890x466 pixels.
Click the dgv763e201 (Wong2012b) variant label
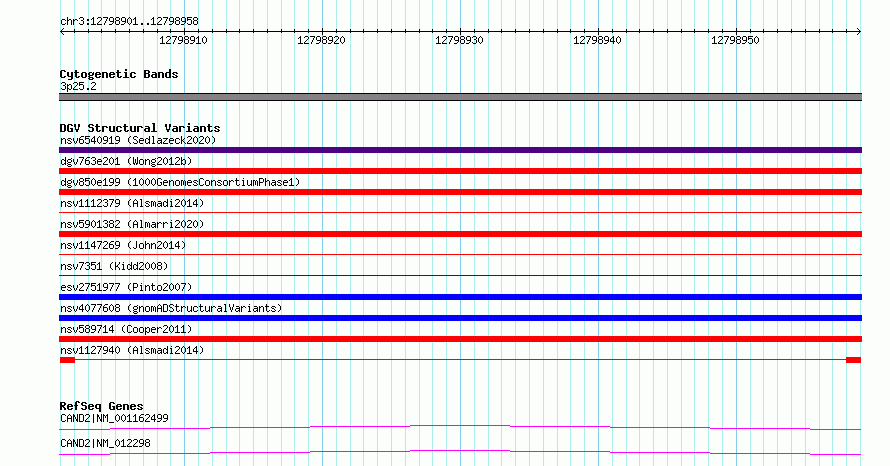coord(126,161)
